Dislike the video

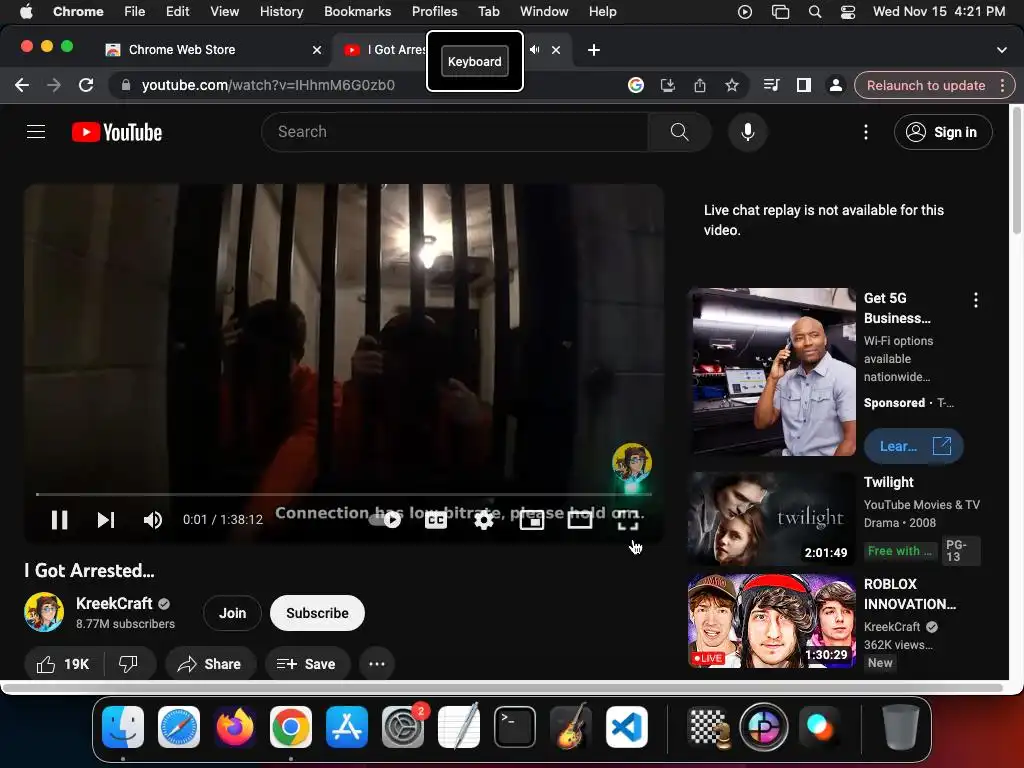(x=128, y=664)
